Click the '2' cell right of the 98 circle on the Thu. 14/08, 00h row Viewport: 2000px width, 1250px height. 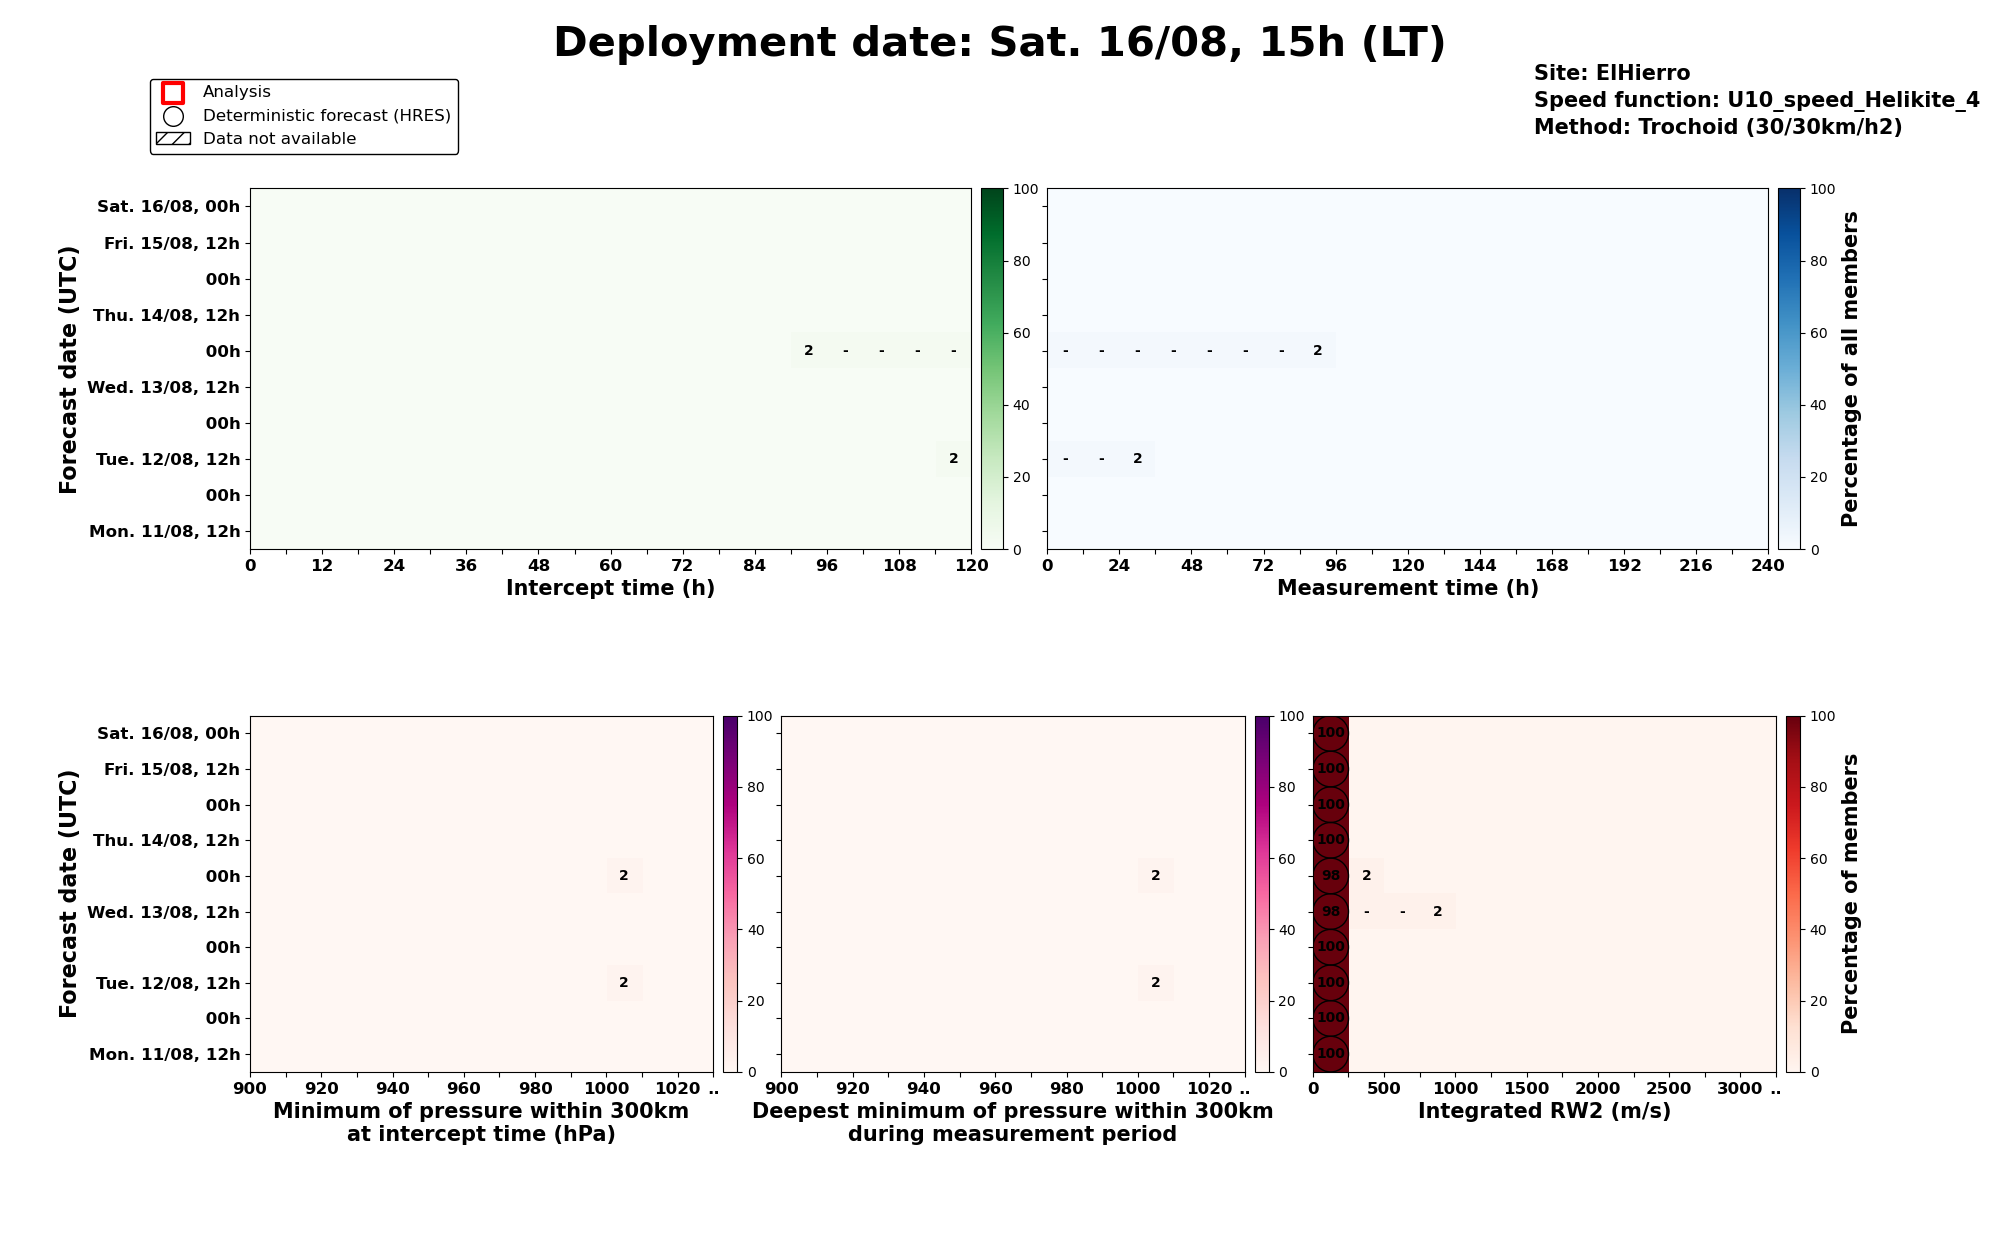[x=1367, y=876]
